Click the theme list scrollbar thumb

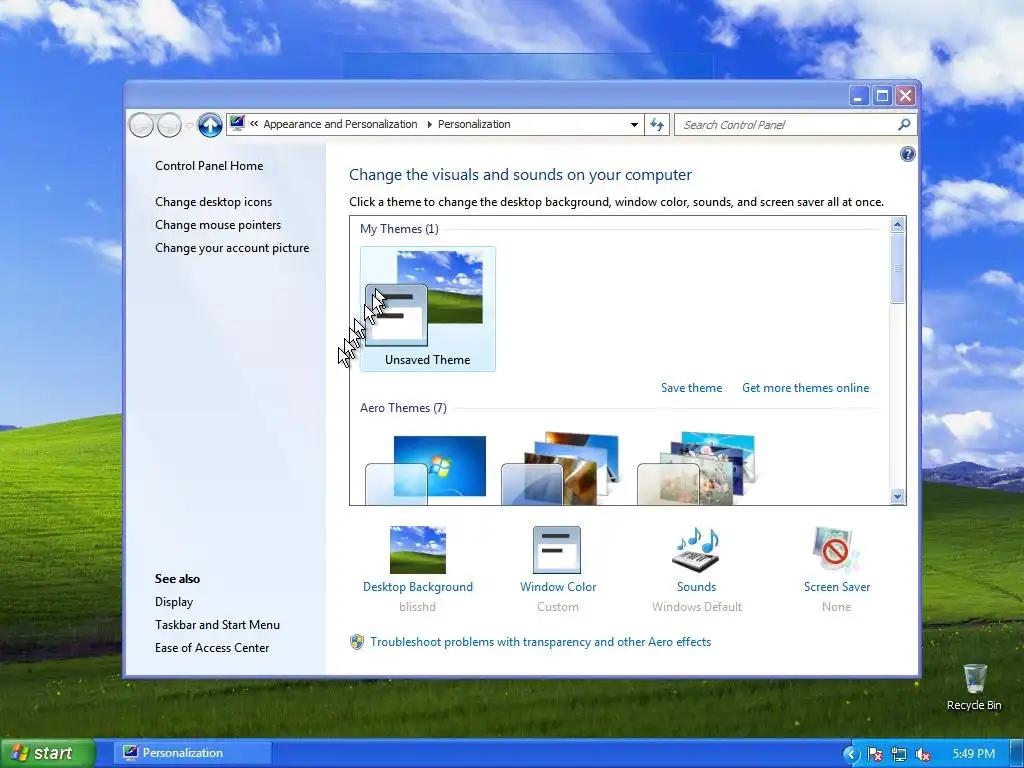point(897,268)
